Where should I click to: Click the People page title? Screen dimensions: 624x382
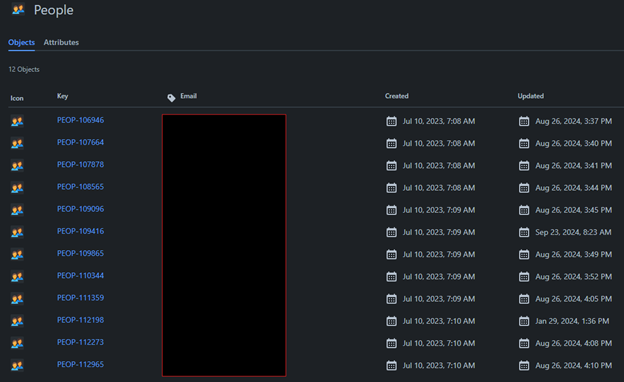coord(53,10)
